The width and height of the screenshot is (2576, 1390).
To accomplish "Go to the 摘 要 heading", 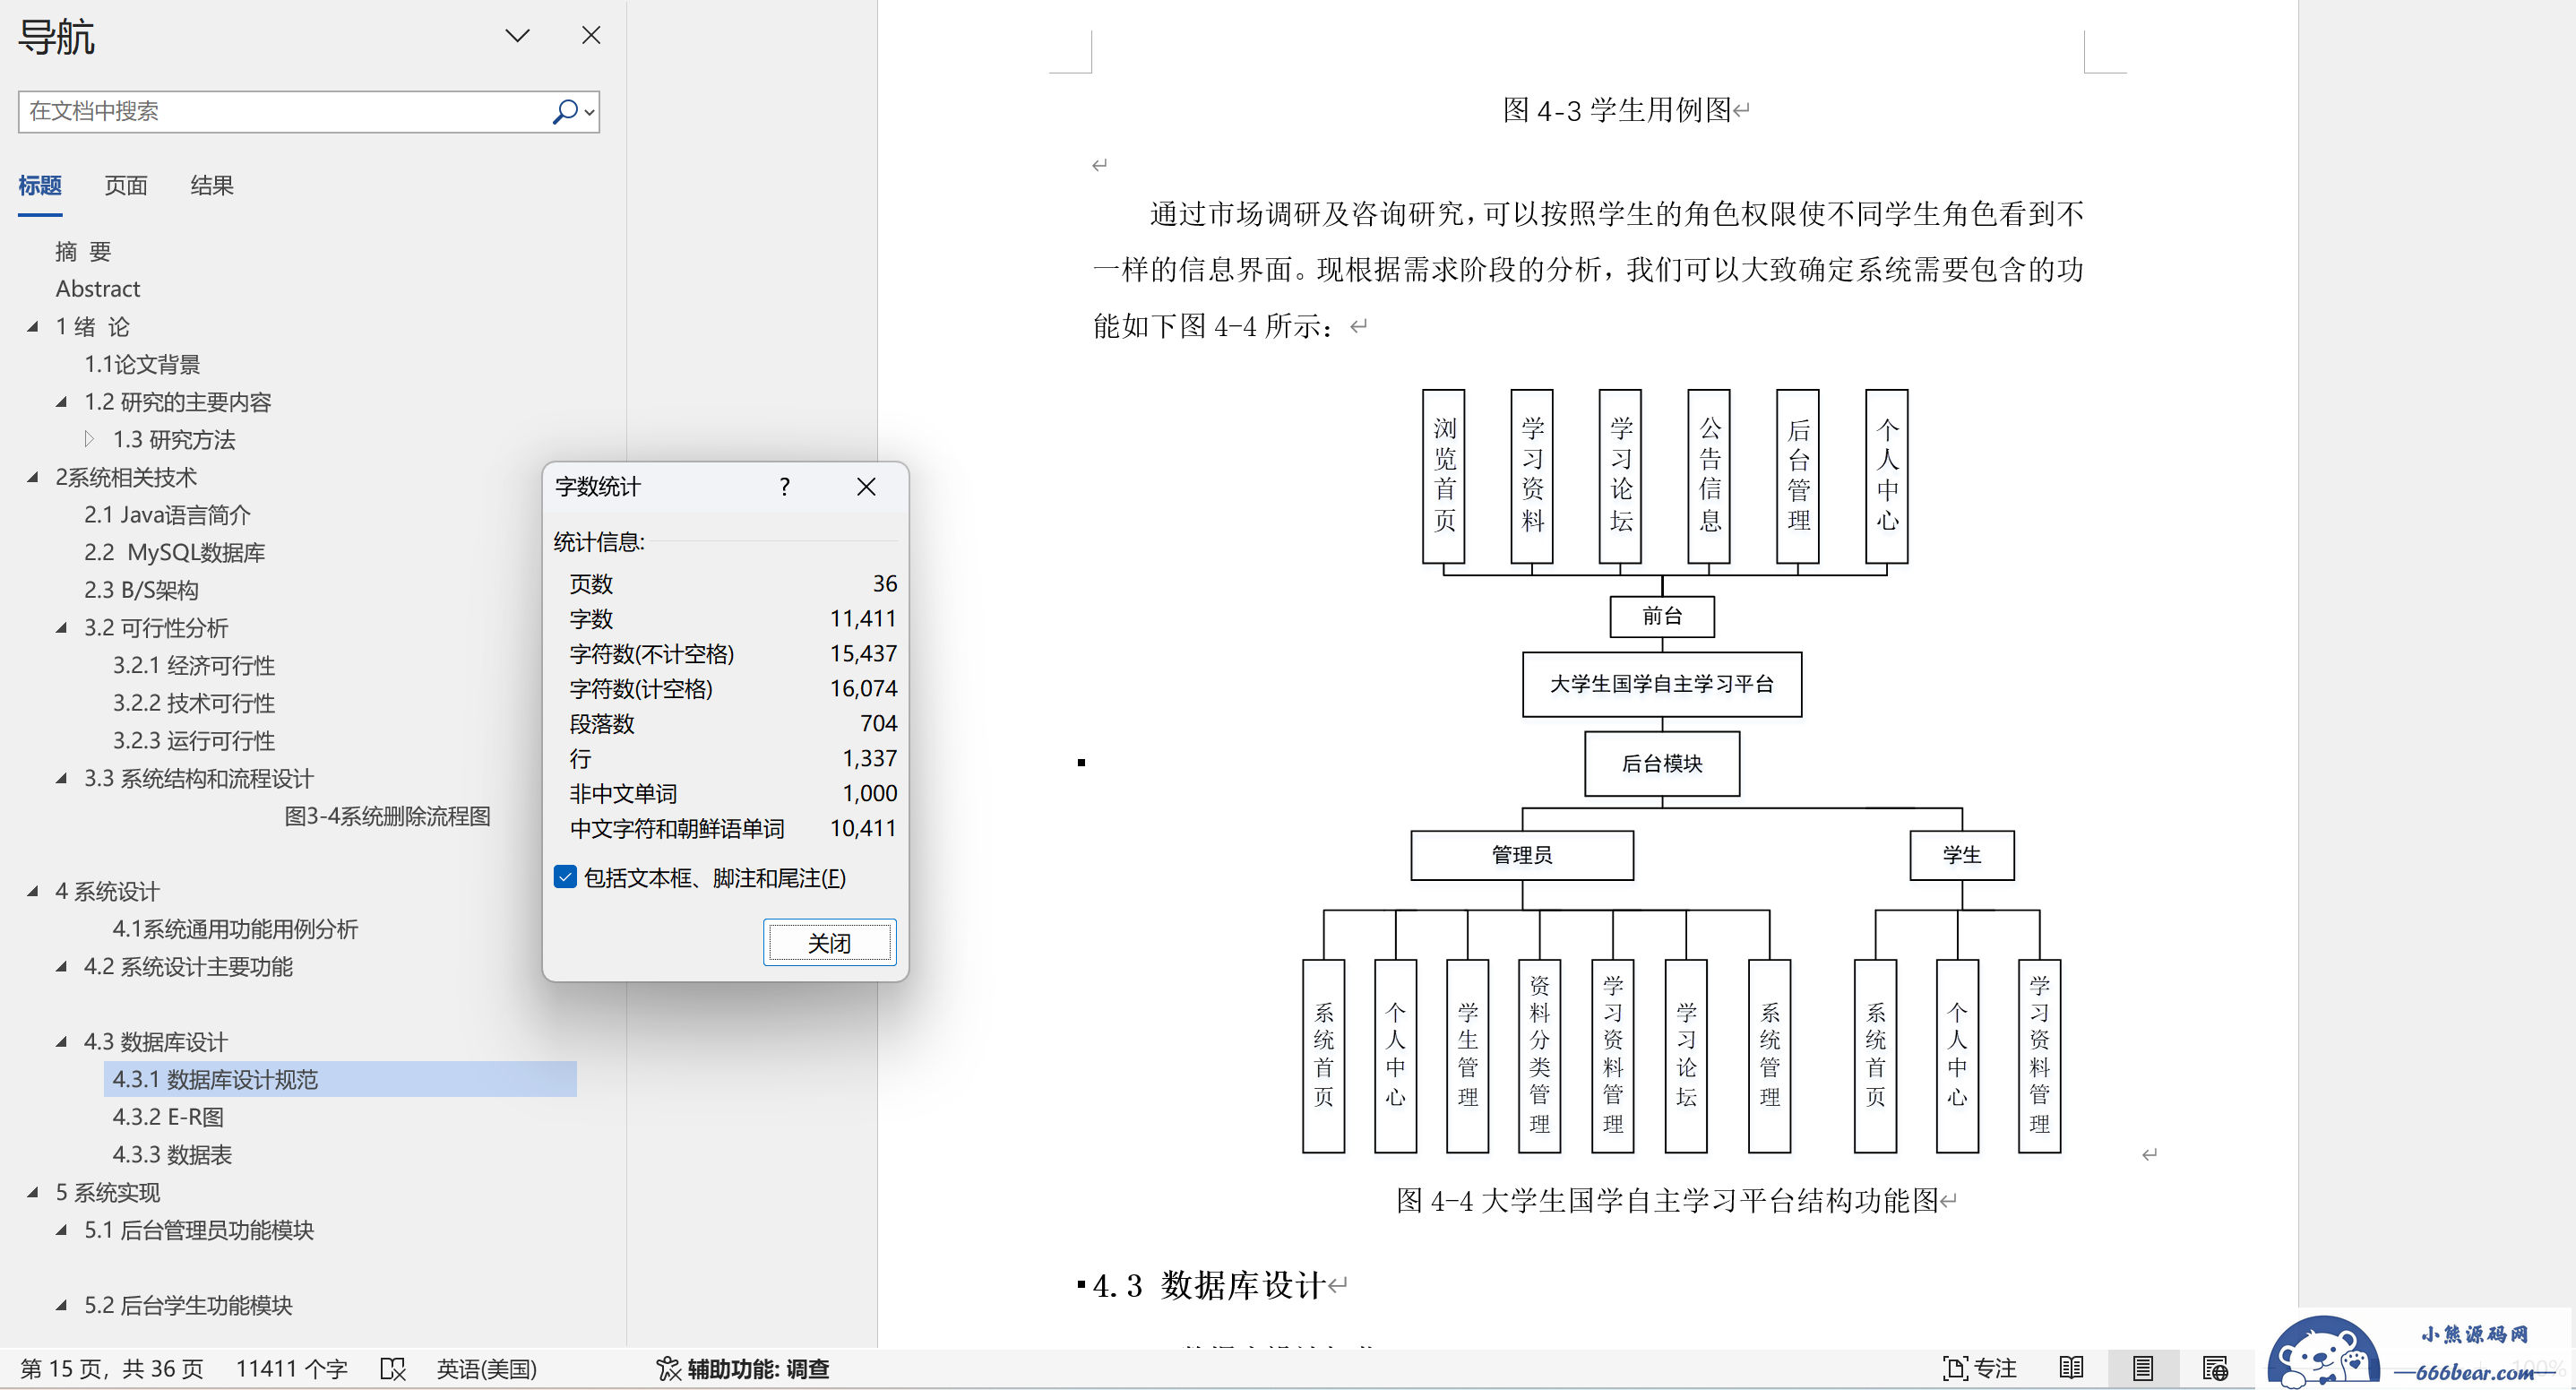I will coord(83,251).
